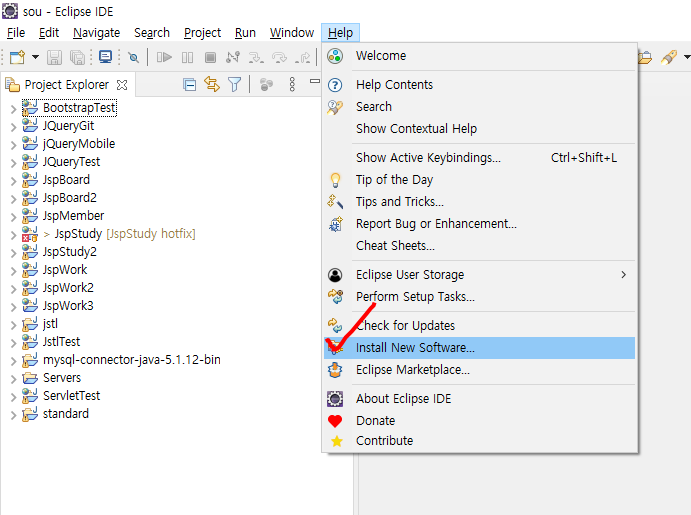Click the Save All toolbar icon
Viewport: 691px width, 515px height.
pyautogui.click(x=78, y=57)
